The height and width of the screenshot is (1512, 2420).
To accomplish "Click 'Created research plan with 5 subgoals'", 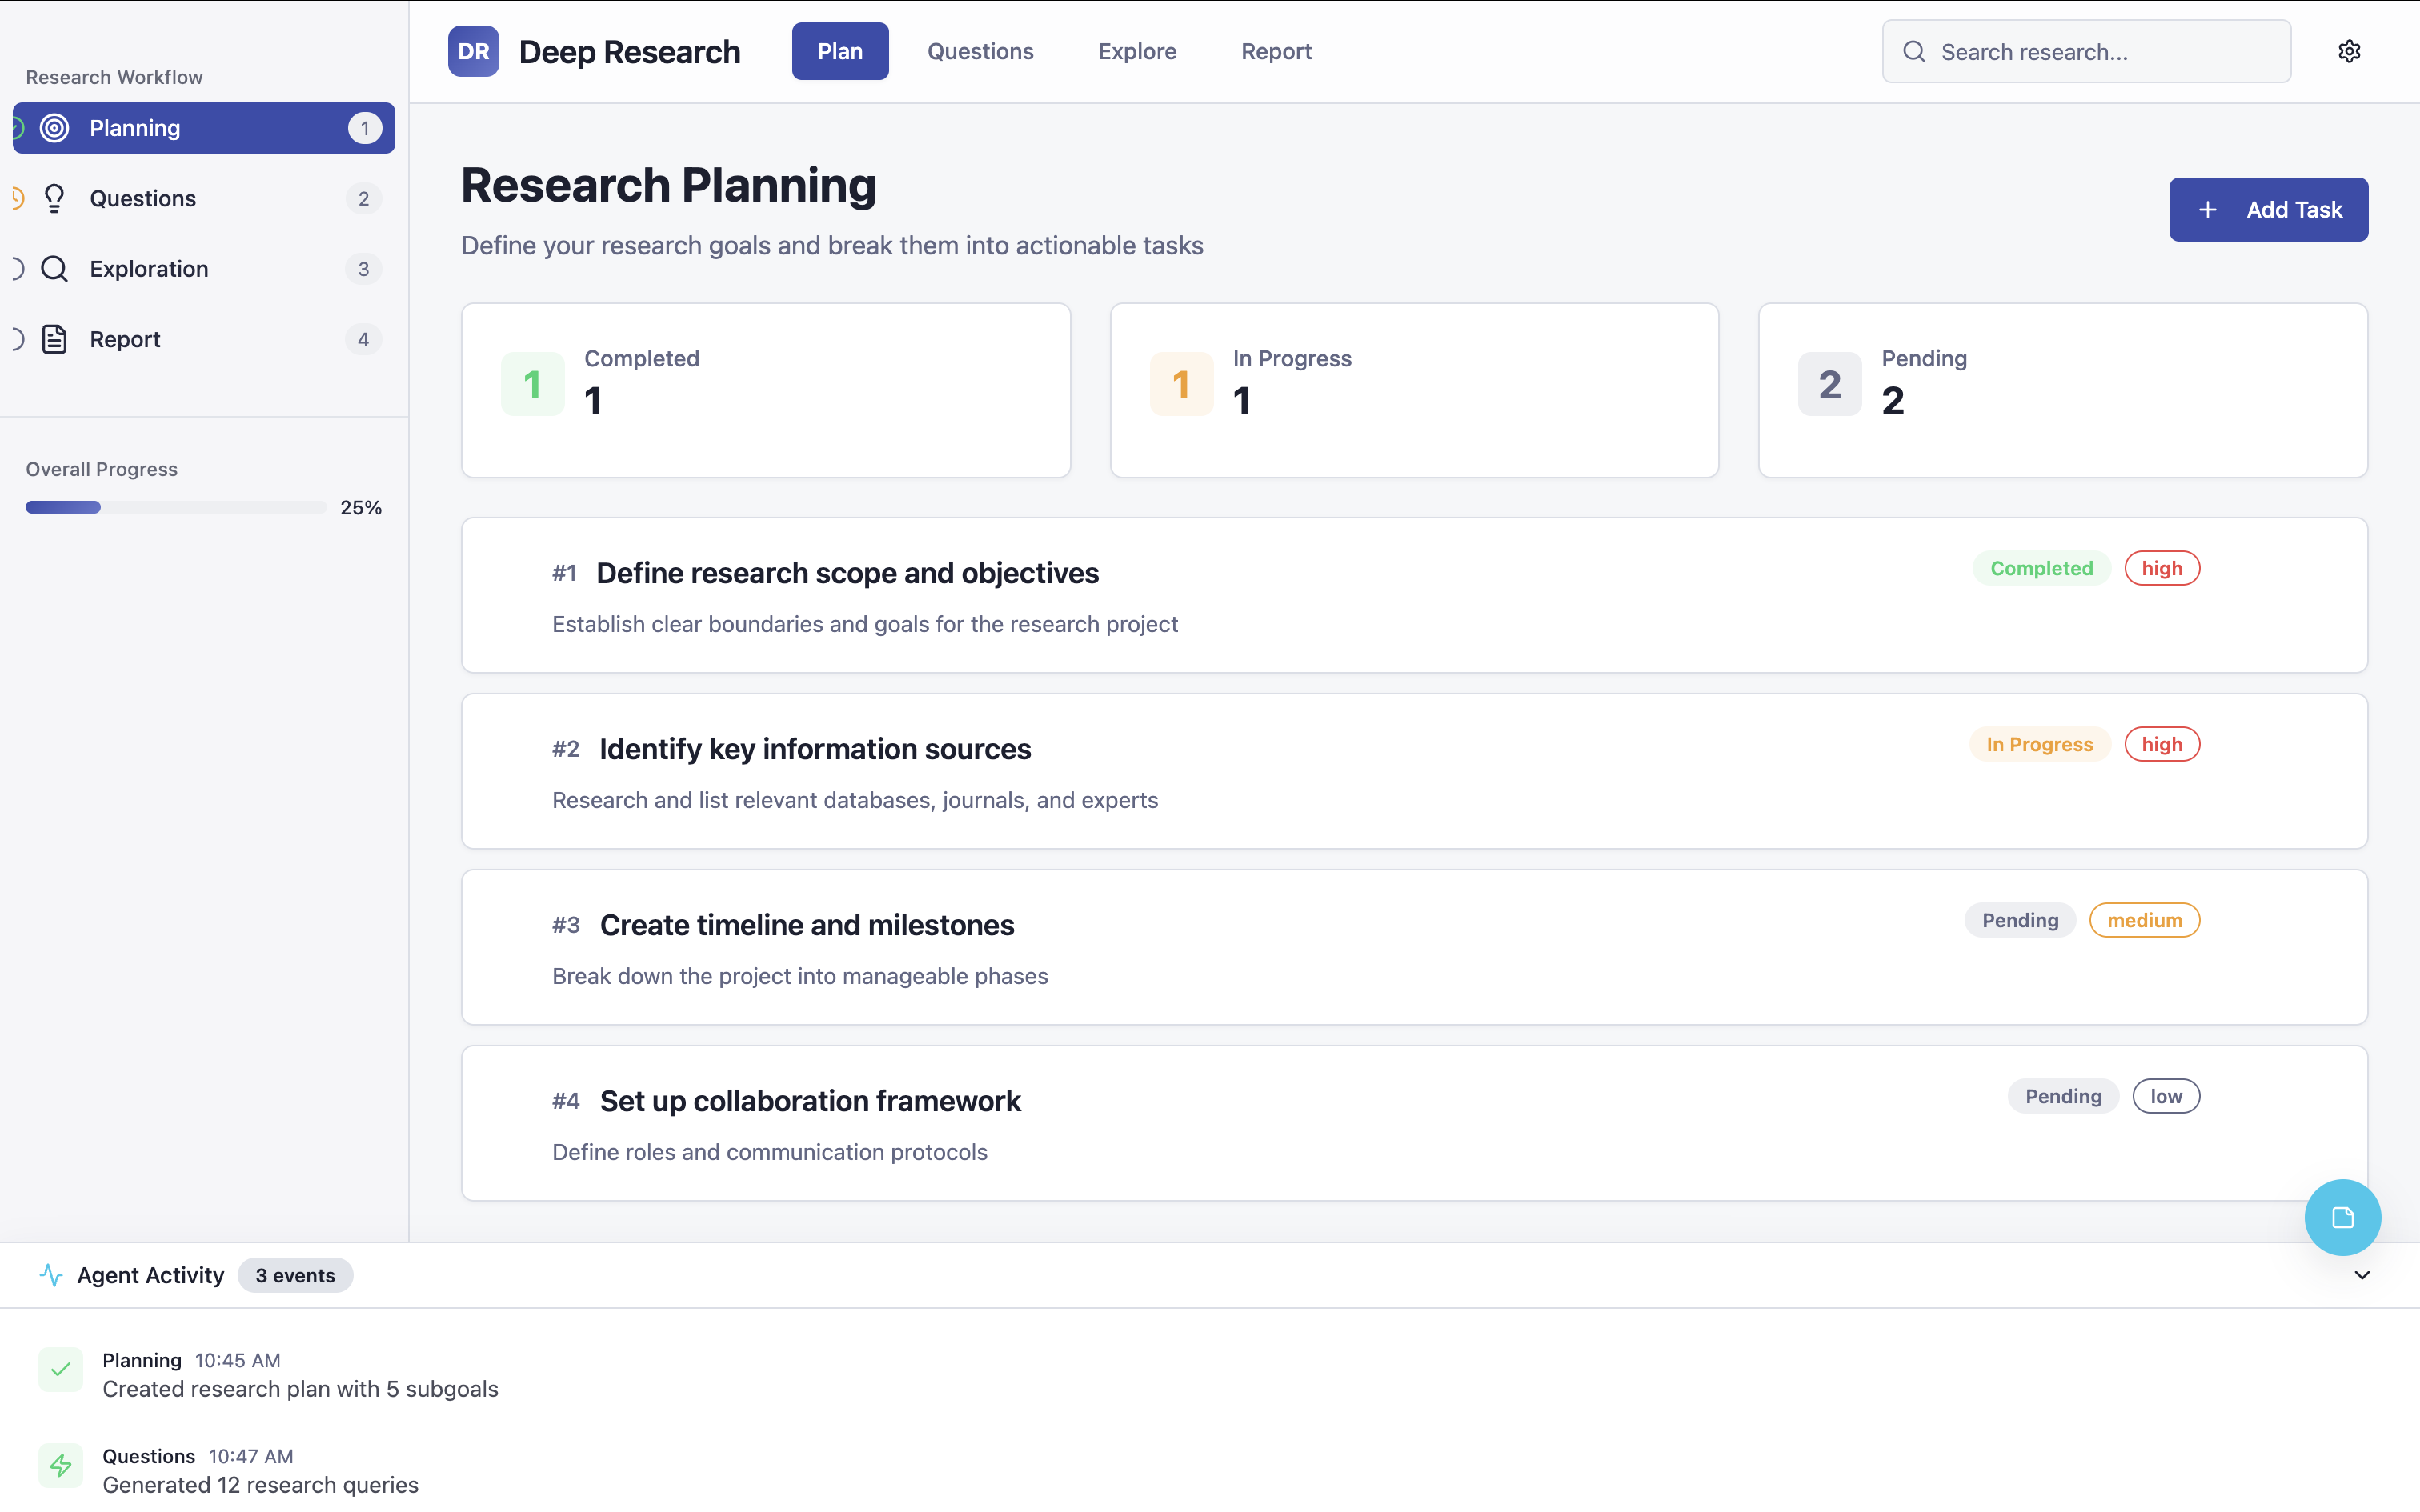I will pos(300,1389).
